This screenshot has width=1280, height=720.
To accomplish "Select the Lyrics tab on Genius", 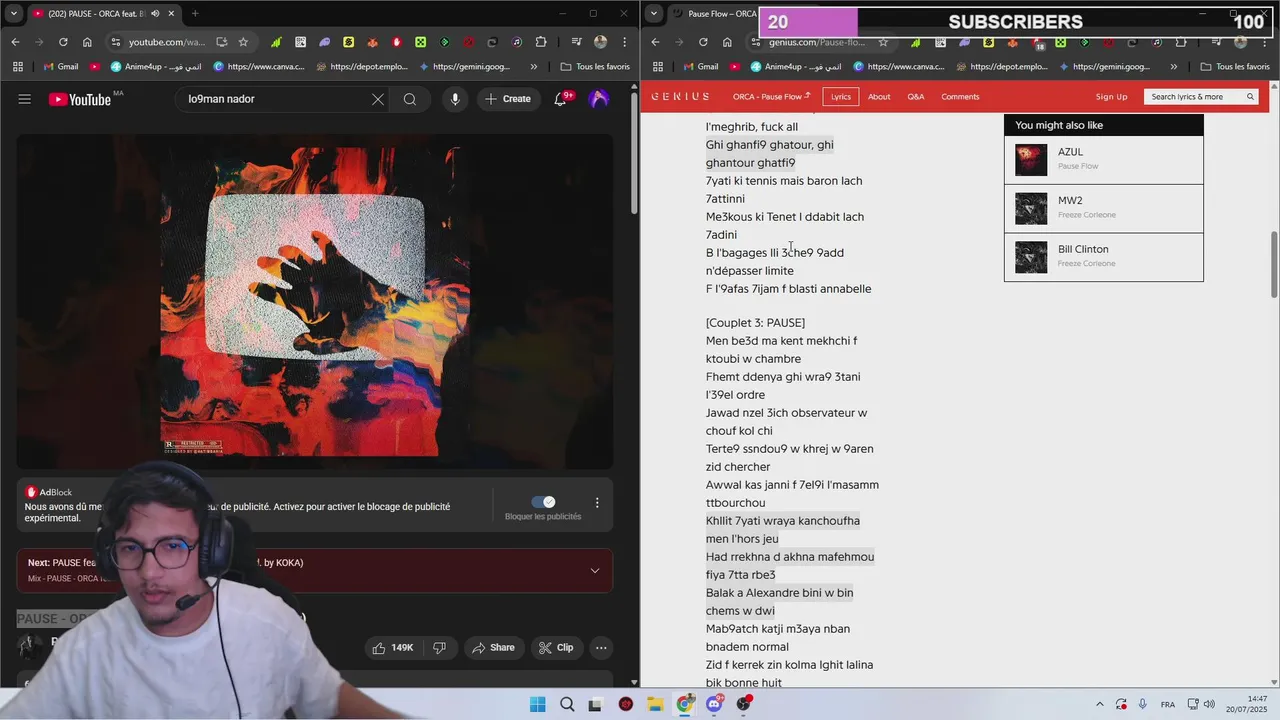I will pyautogui.click(x=841, y=97).
